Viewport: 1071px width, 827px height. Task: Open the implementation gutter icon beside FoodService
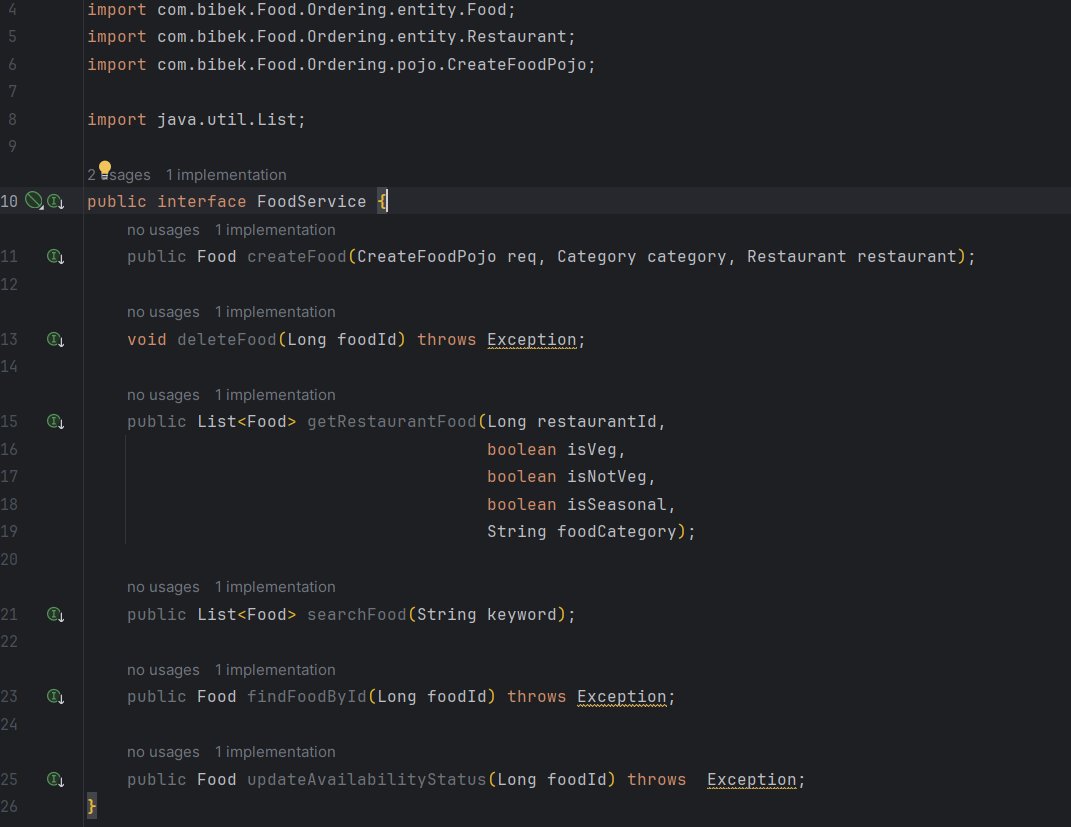tap(55, 201)
